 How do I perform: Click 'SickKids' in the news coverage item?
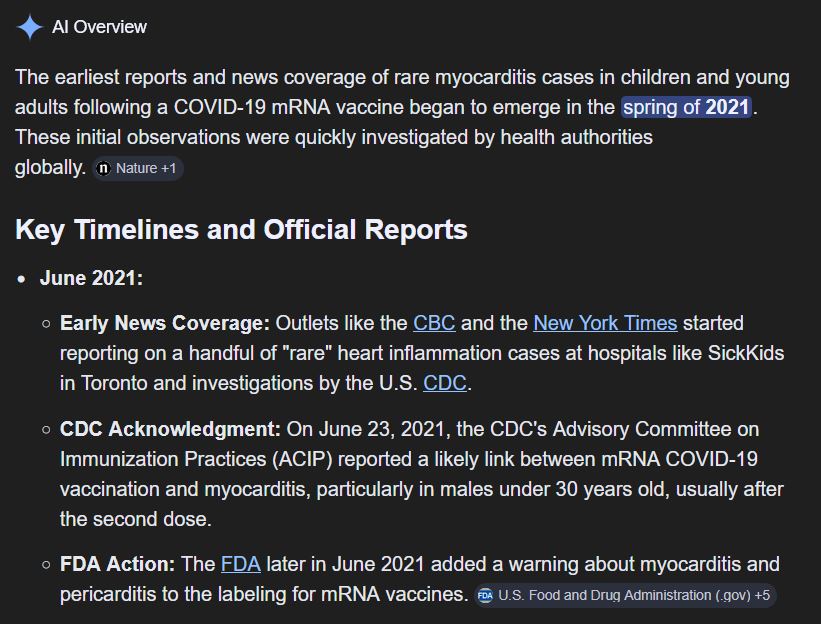click(746, 353)
